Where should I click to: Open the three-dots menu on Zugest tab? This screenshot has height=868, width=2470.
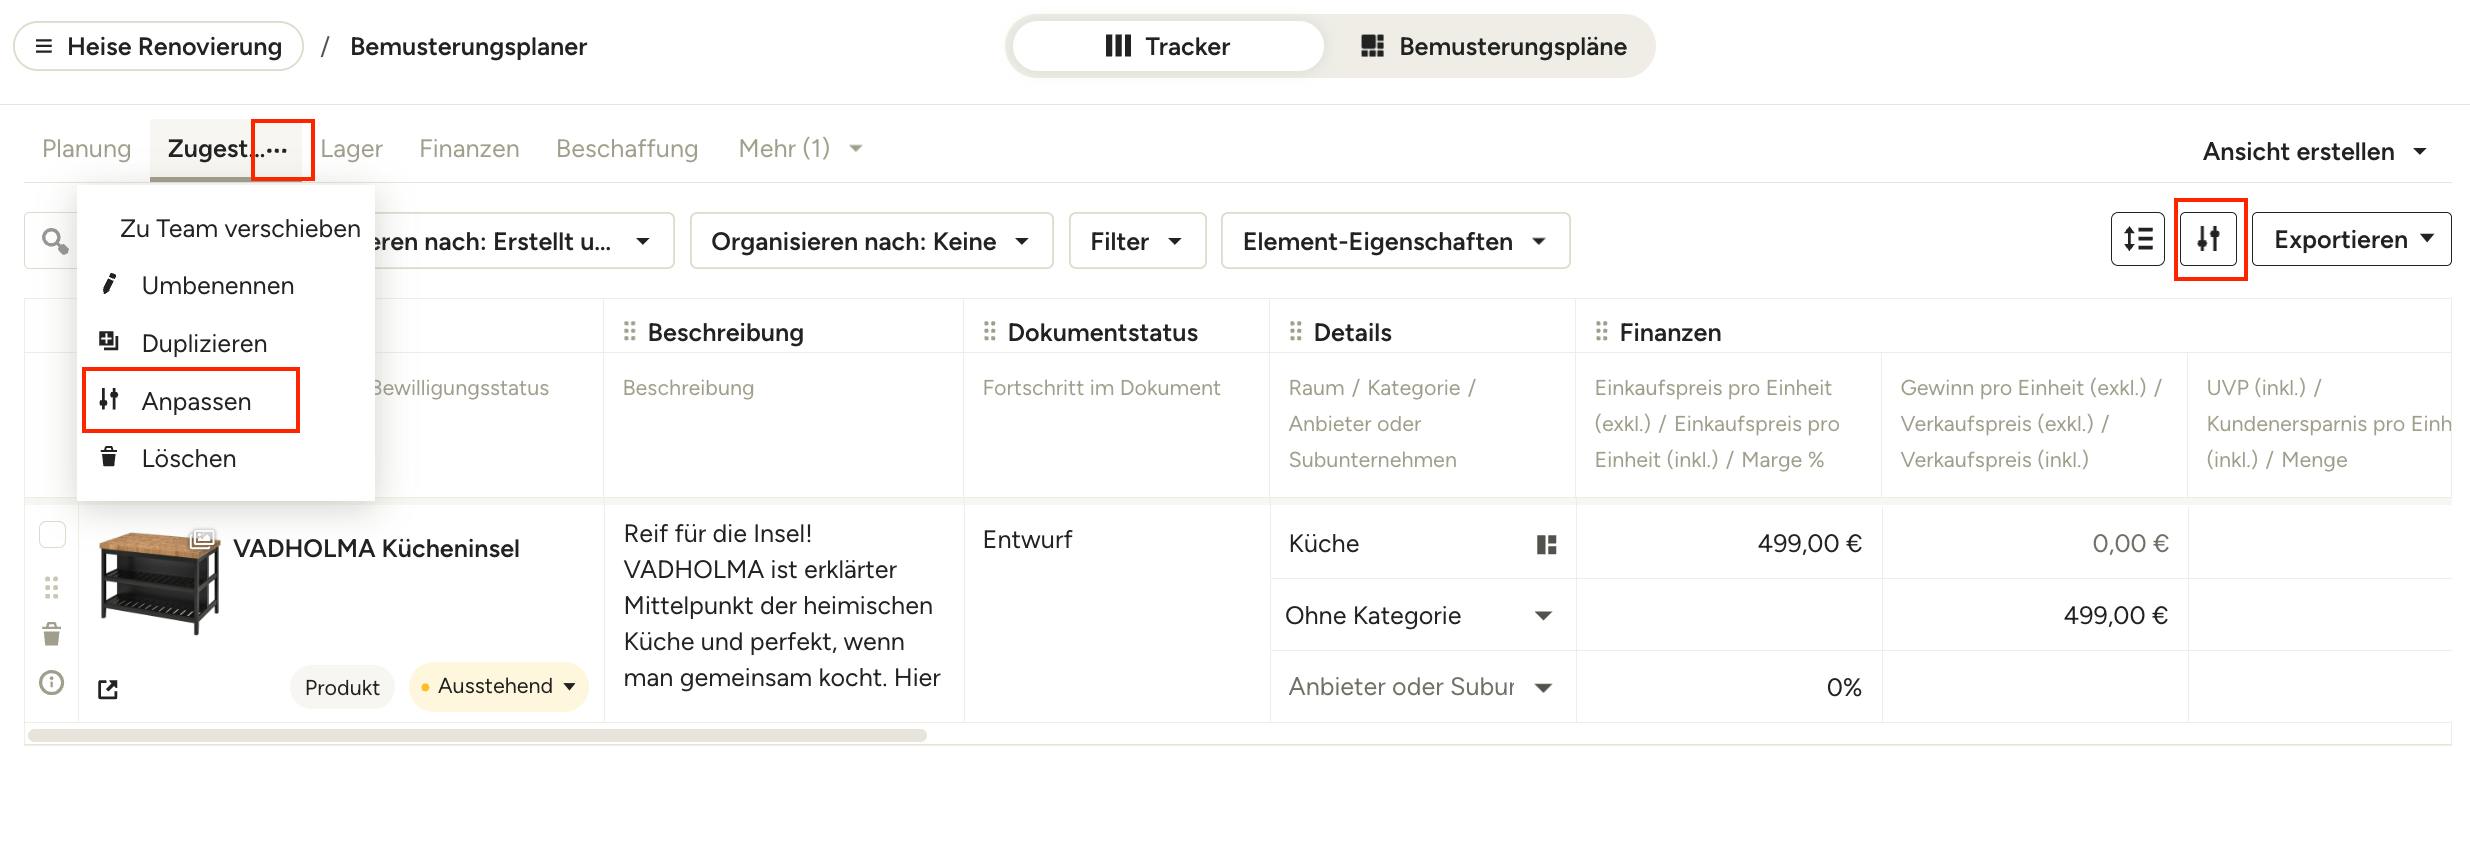coord(277,149)
